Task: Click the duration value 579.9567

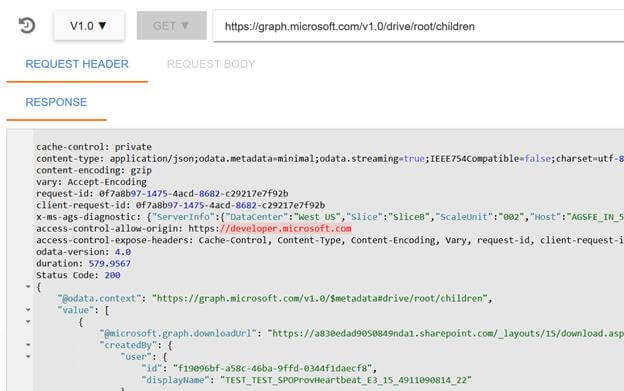Action: [109, 264]
